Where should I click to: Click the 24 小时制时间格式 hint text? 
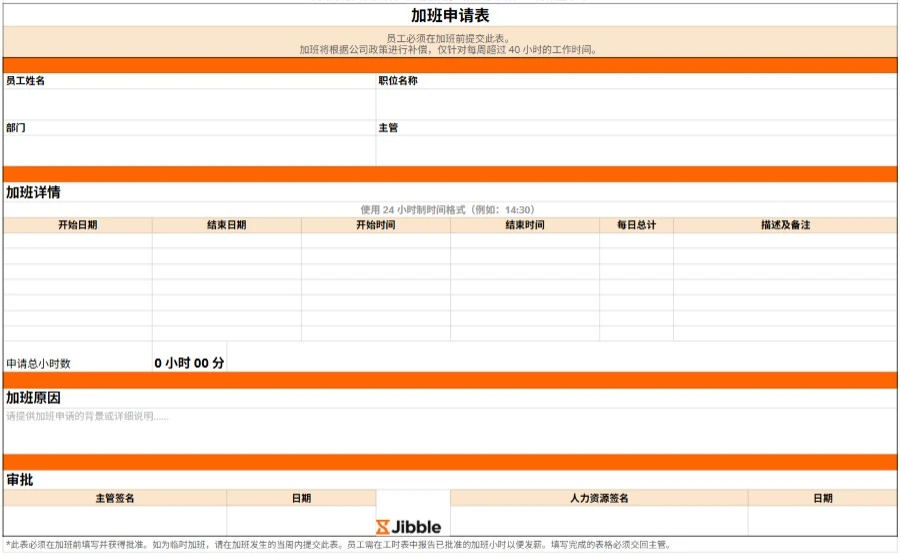[448, 210]
